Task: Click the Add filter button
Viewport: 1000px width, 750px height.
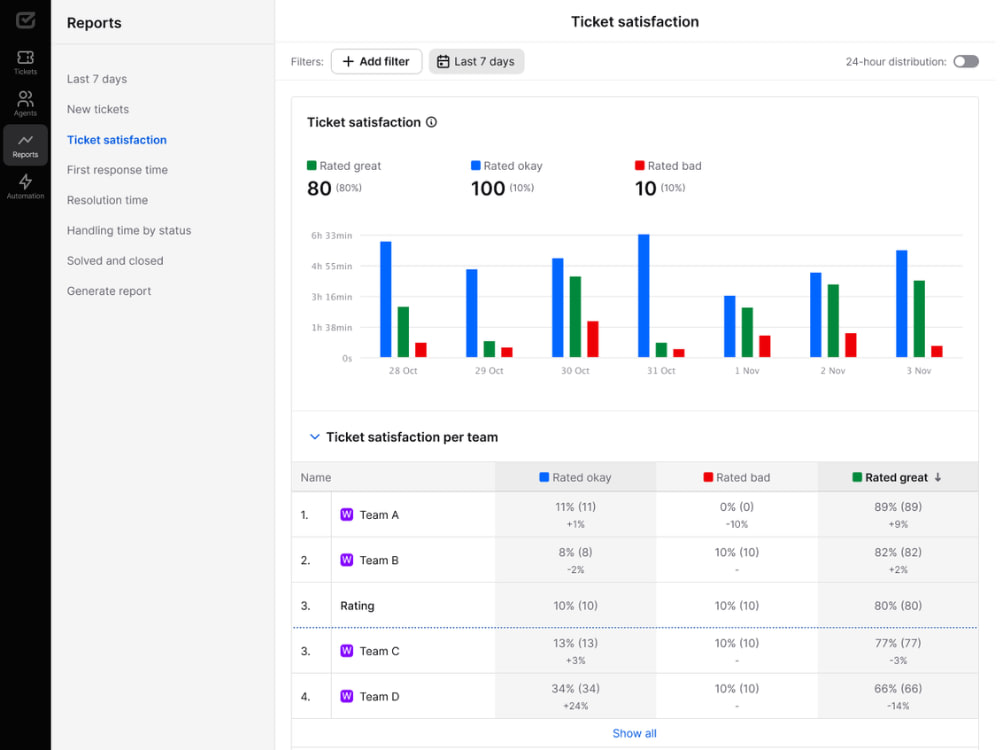Action: pyautogui.click(x=376, y=61)
